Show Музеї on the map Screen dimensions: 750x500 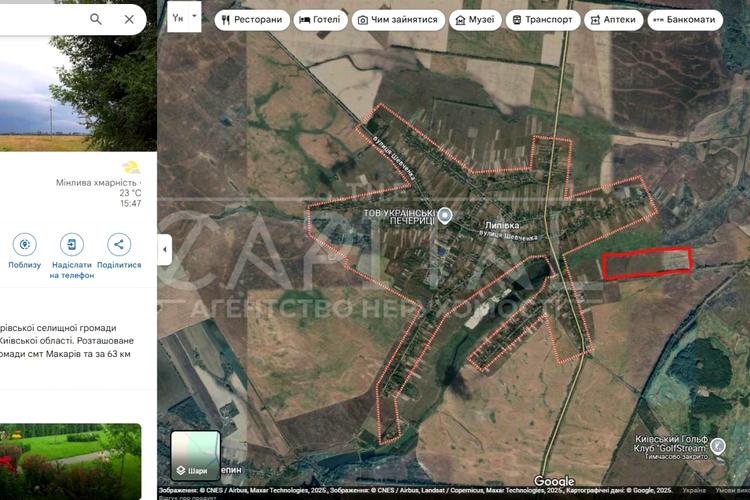coord(475,20)
